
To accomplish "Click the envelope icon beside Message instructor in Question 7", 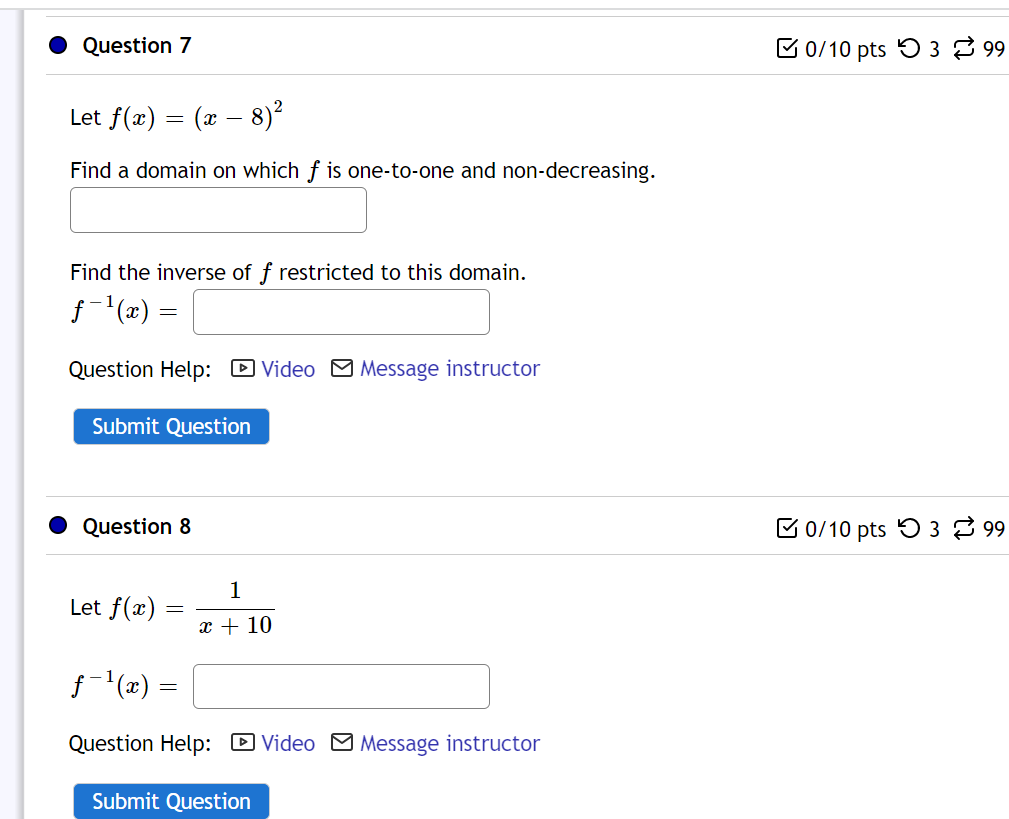I will (342, 369).
